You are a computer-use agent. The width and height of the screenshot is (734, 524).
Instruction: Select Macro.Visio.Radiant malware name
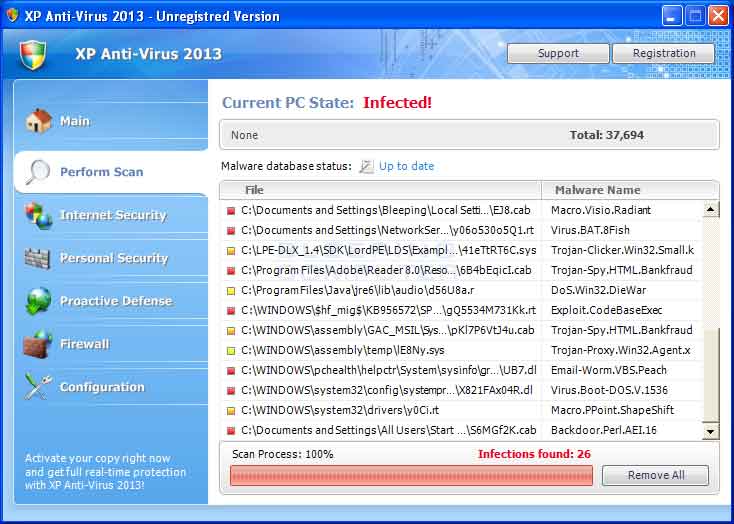coord(601,210)
